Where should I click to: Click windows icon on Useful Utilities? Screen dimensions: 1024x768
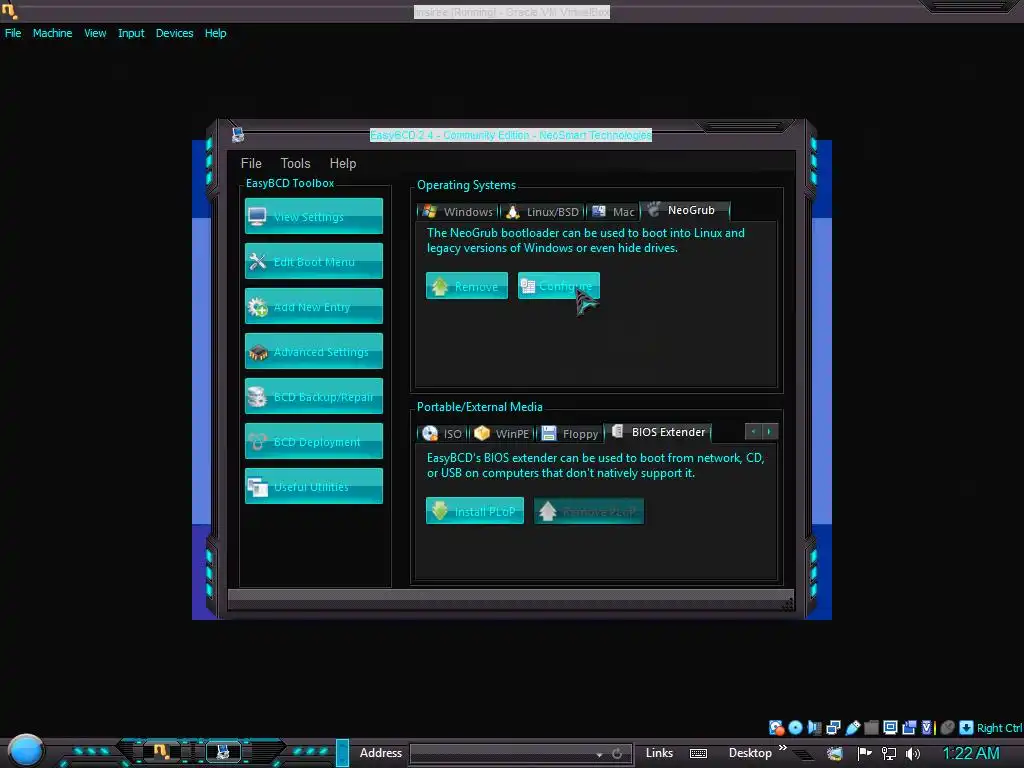[257, 487]
